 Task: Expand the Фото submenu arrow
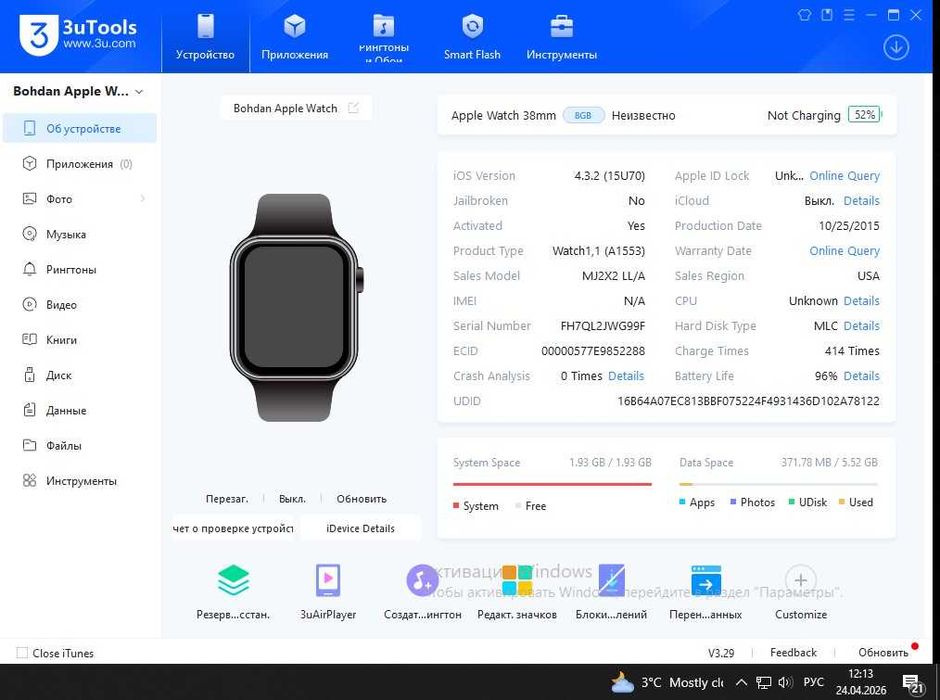pos(143,198)
